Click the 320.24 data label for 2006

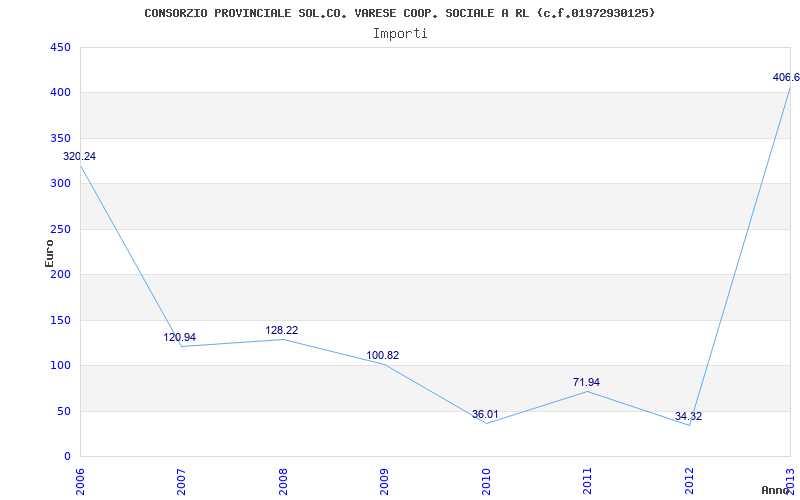click(80, 157)
